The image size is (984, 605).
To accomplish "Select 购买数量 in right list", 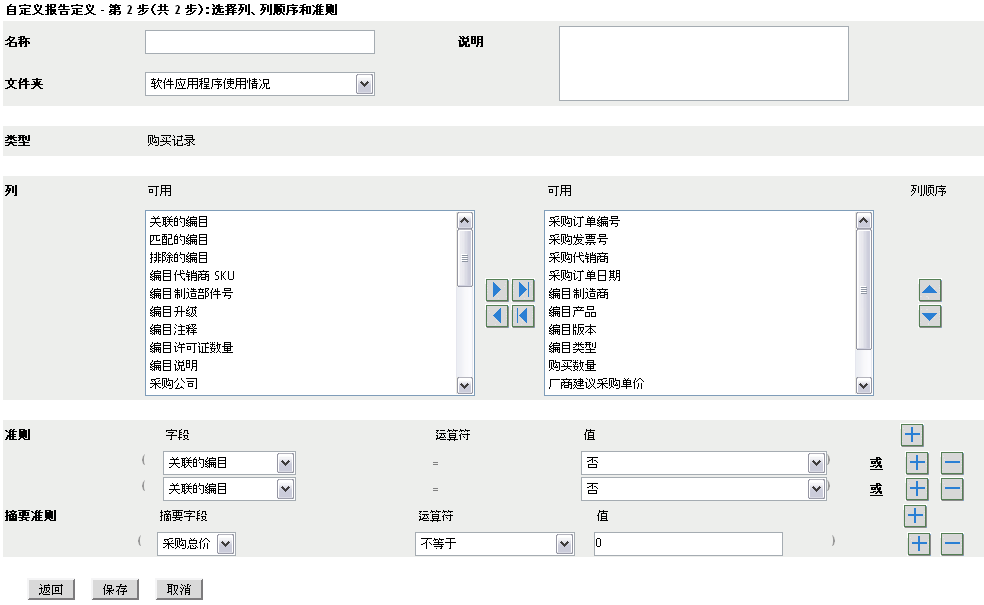I will tap(700, 366).
